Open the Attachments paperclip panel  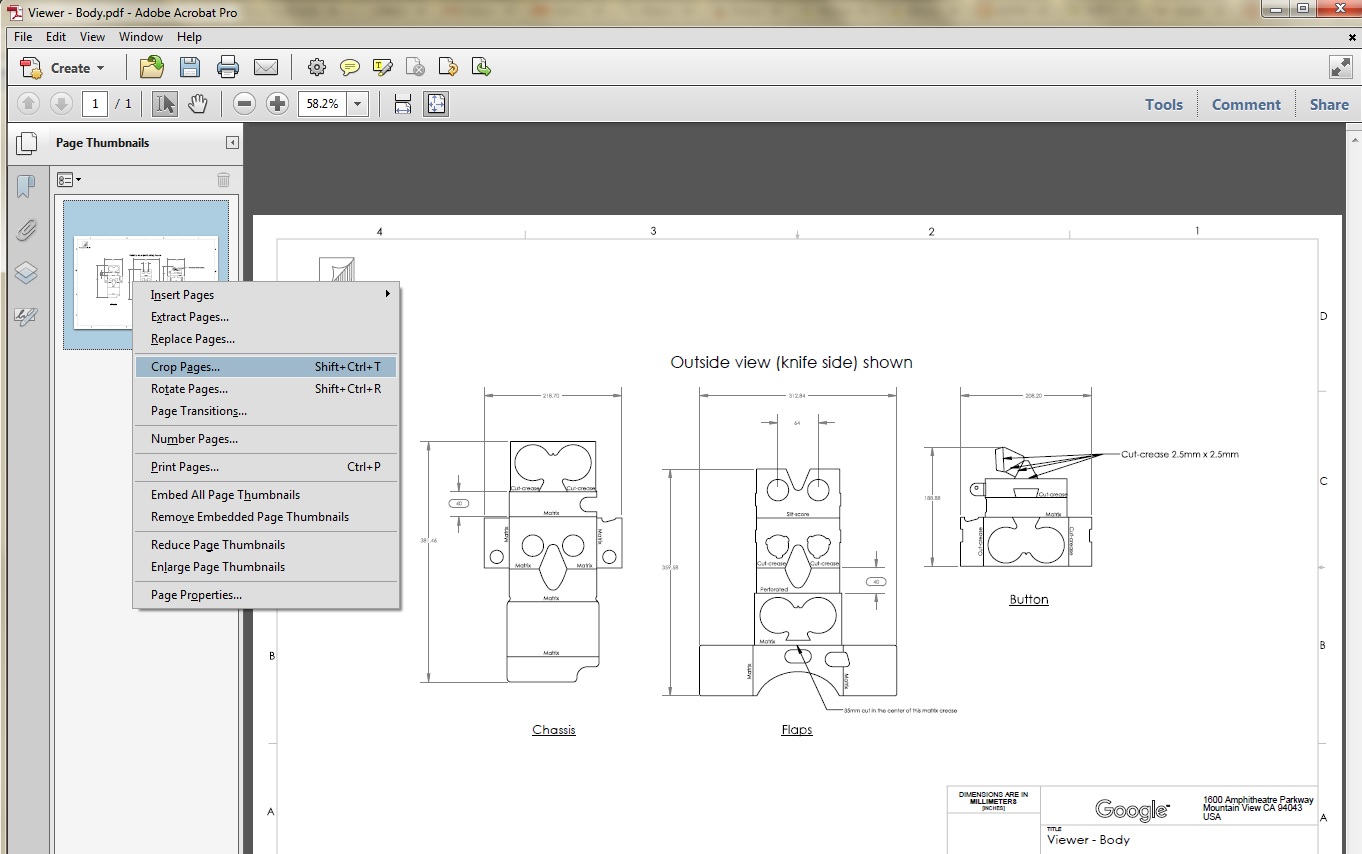26,230
